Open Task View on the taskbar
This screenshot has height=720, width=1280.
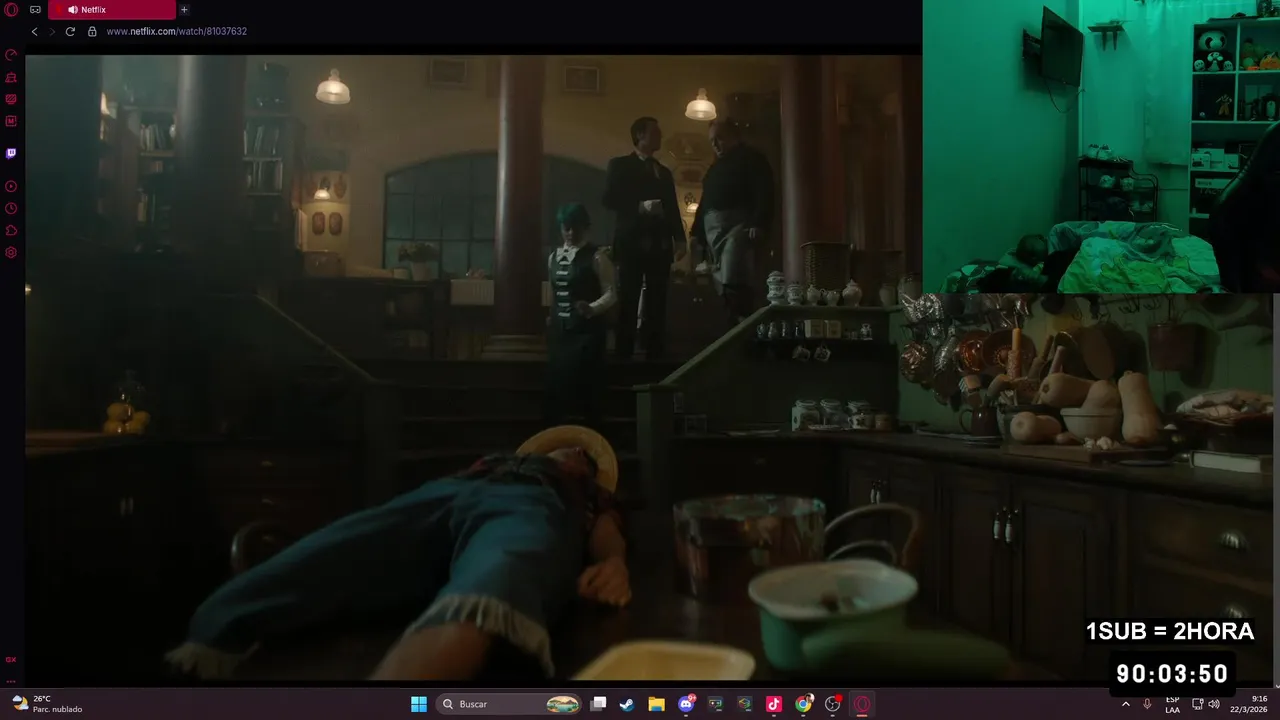[598, 704]
